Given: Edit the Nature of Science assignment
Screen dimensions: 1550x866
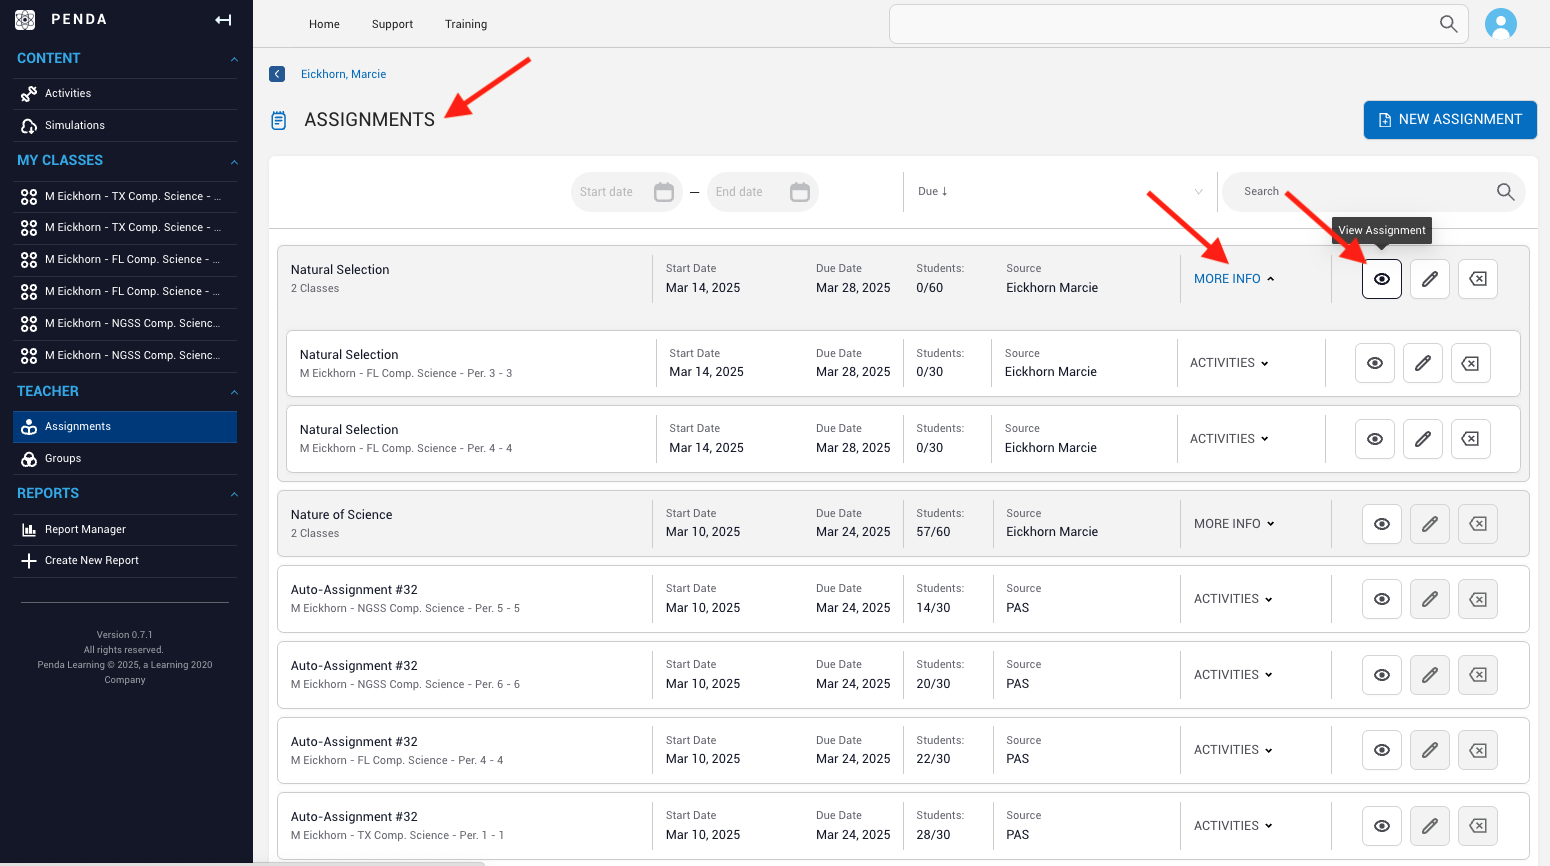Looking at the screenshot, I should (x=1429, y=524).
